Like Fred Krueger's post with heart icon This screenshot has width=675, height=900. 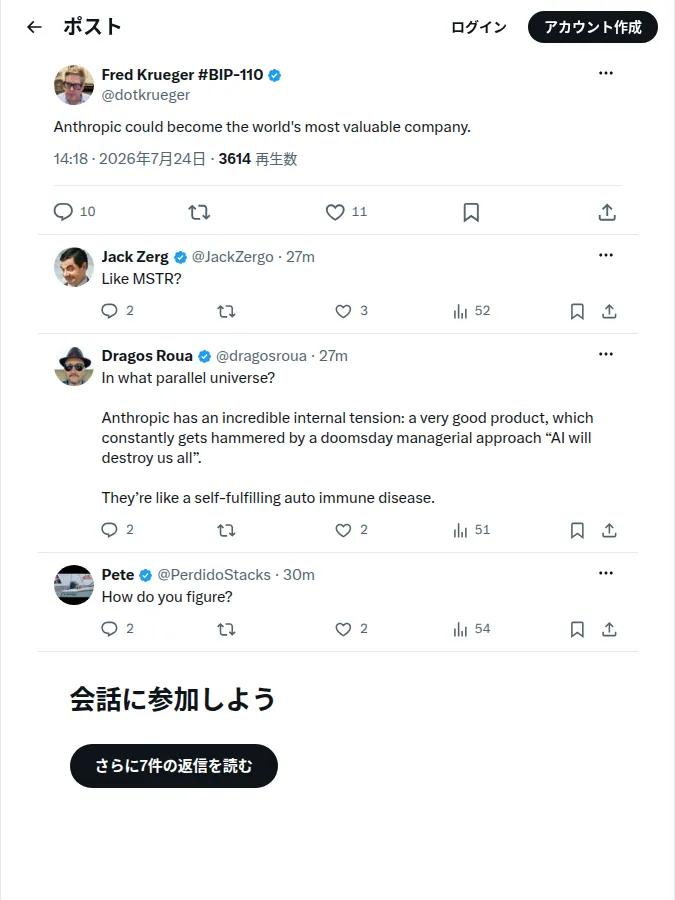(335, 212)
